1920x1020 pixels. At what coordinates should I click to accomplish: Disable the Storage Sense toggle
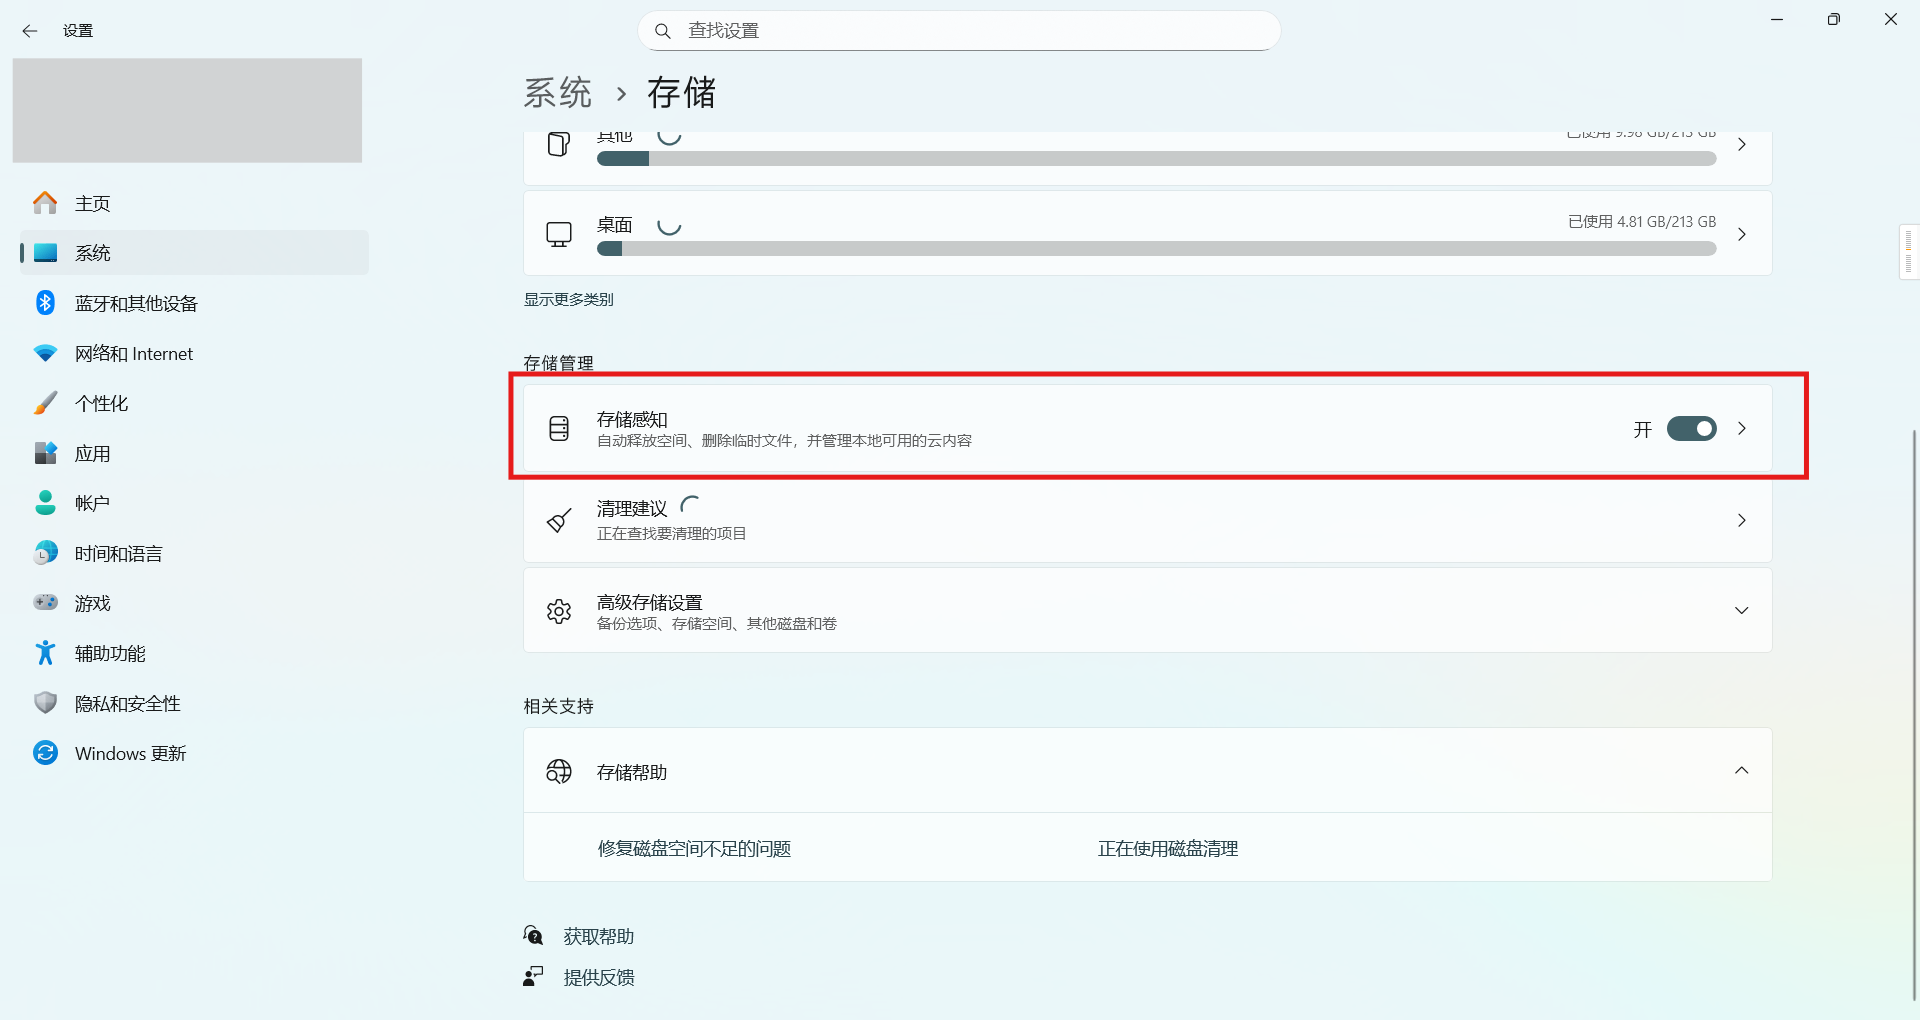pos(1691,428)
